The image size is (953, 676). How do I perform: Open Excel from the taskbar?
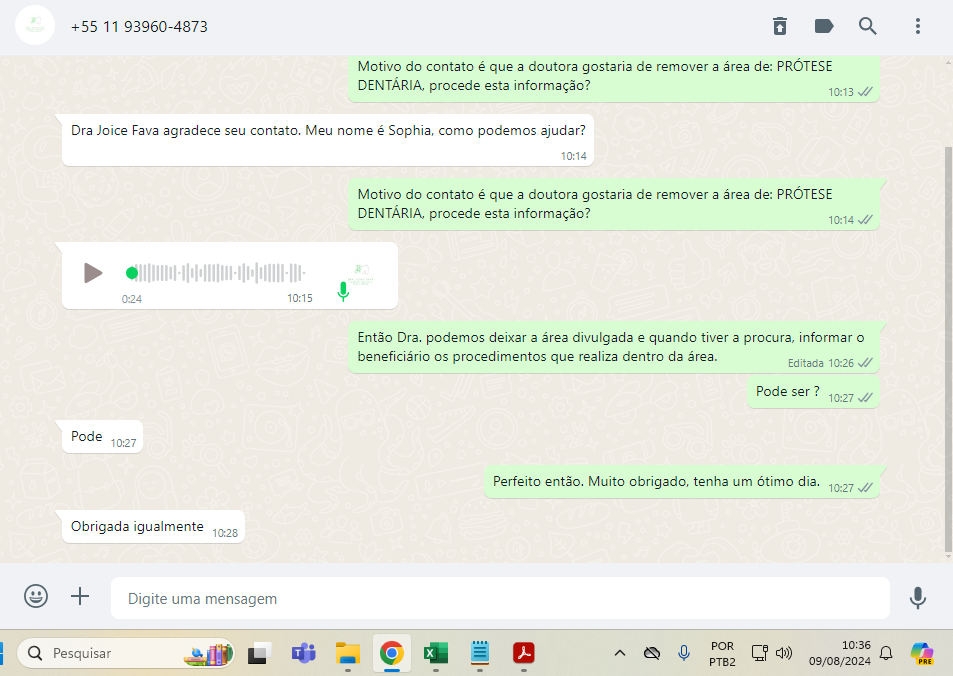point(436,654)
